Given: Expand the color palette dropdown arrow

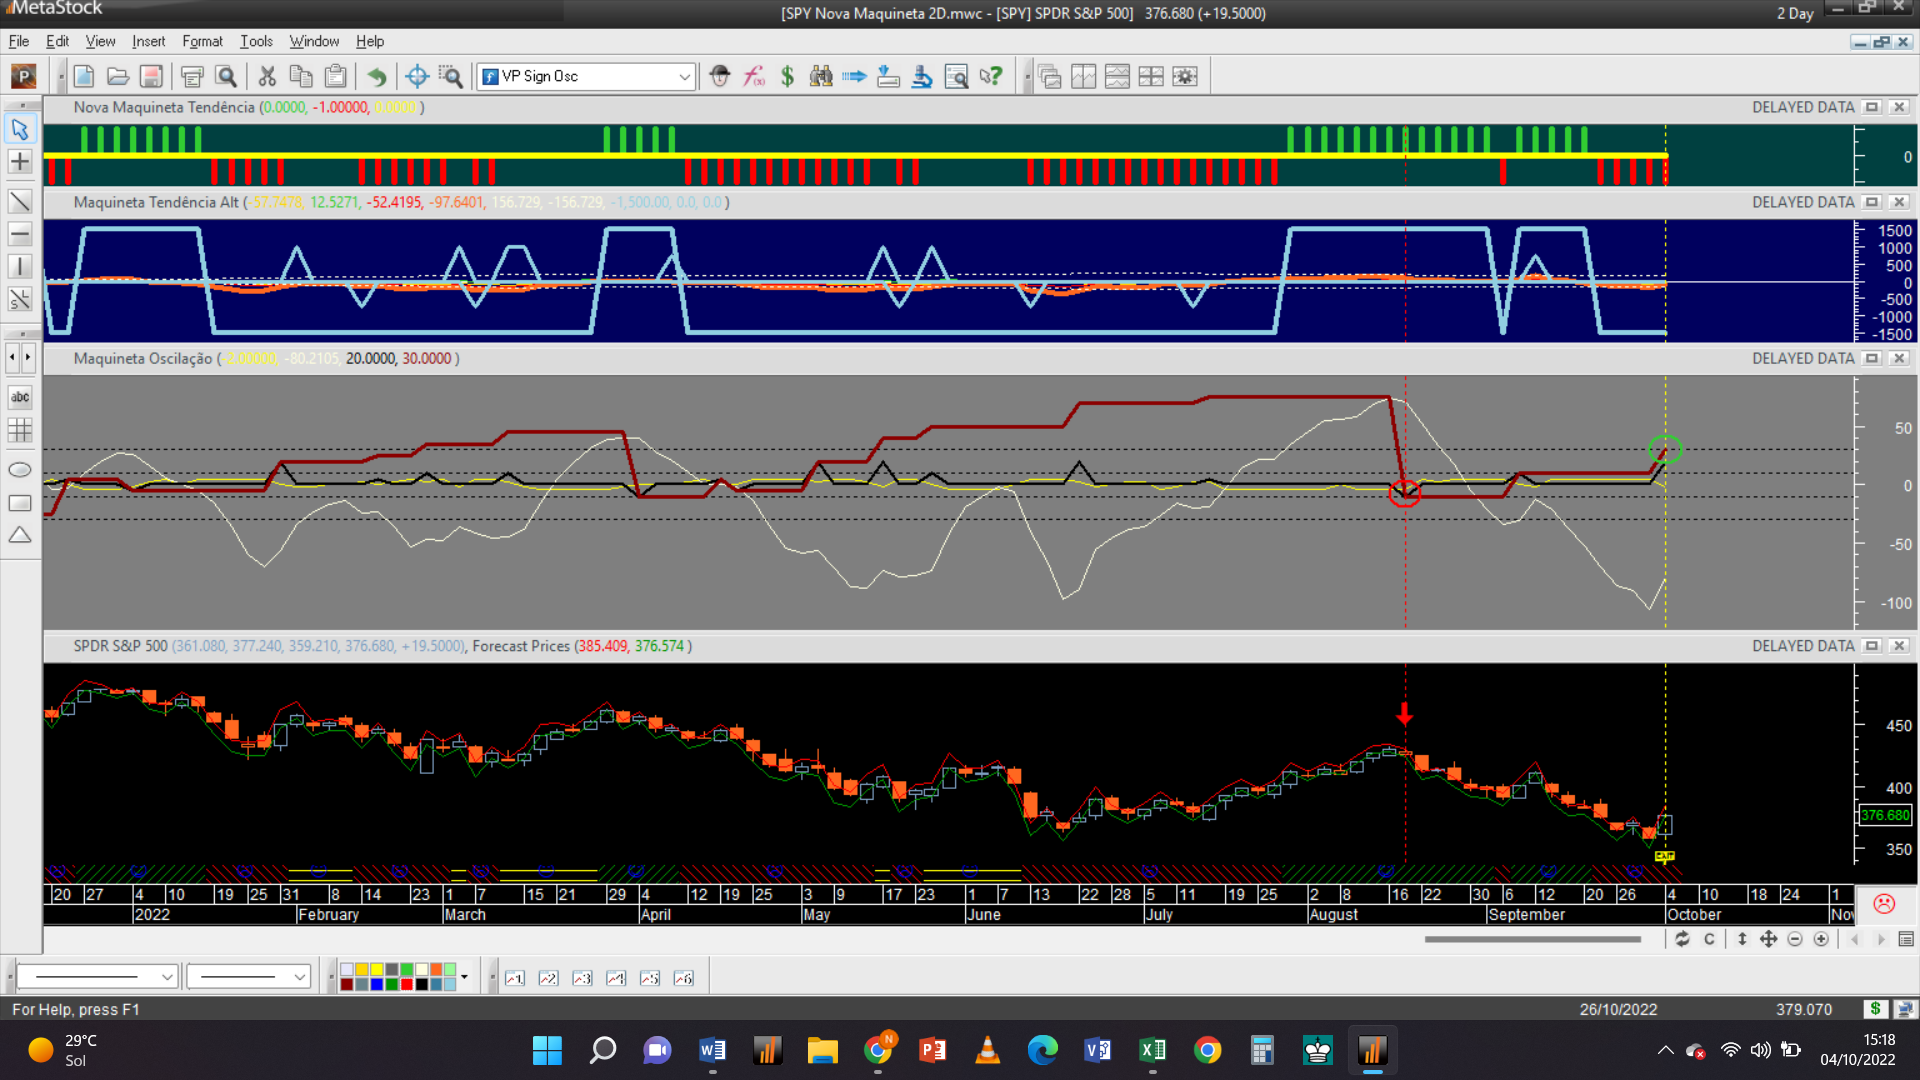Looking at the screenshot, I should coord(464,977).
